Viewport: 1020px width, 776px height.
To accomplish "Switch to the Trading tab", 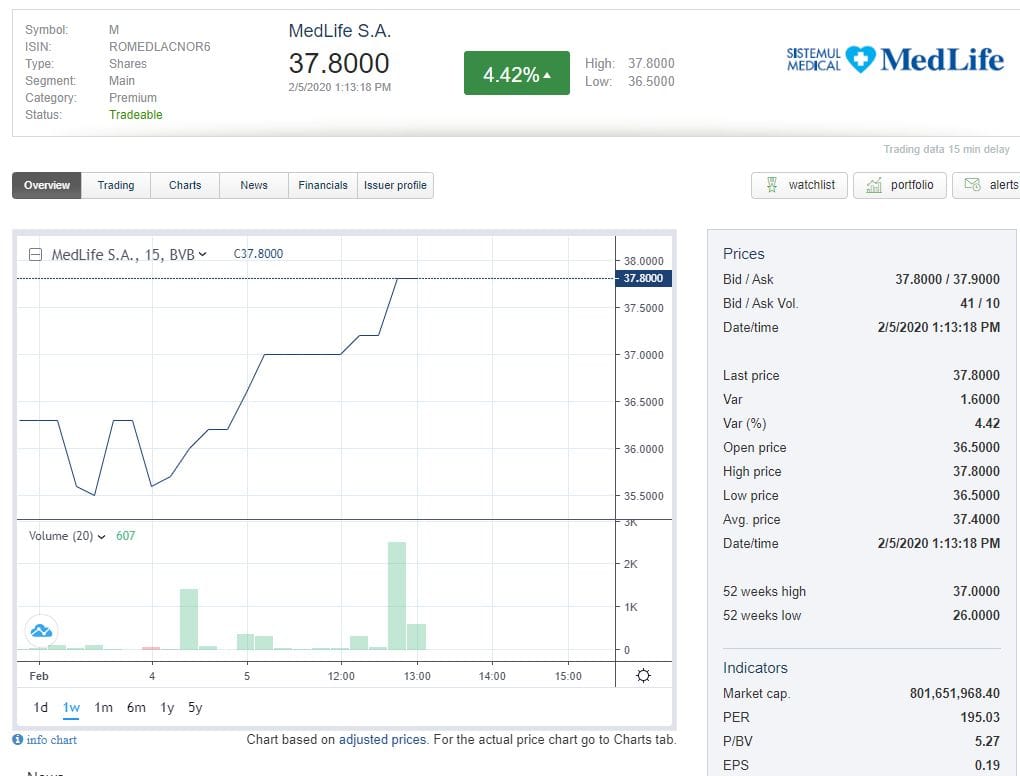I will click(x=116, y=185).
